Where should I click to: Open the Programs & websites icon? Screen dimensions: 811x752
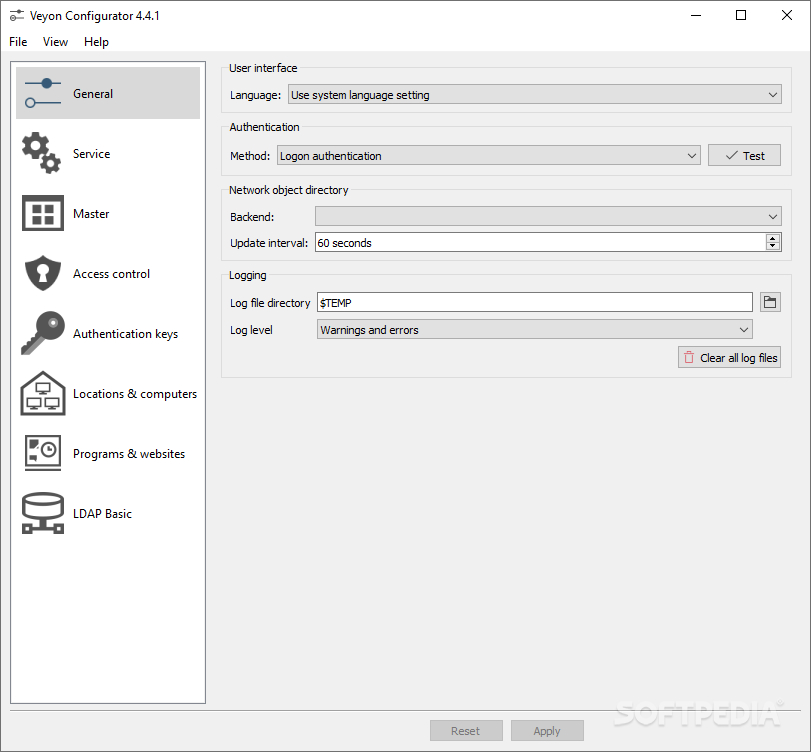click(x=43, y=453)
